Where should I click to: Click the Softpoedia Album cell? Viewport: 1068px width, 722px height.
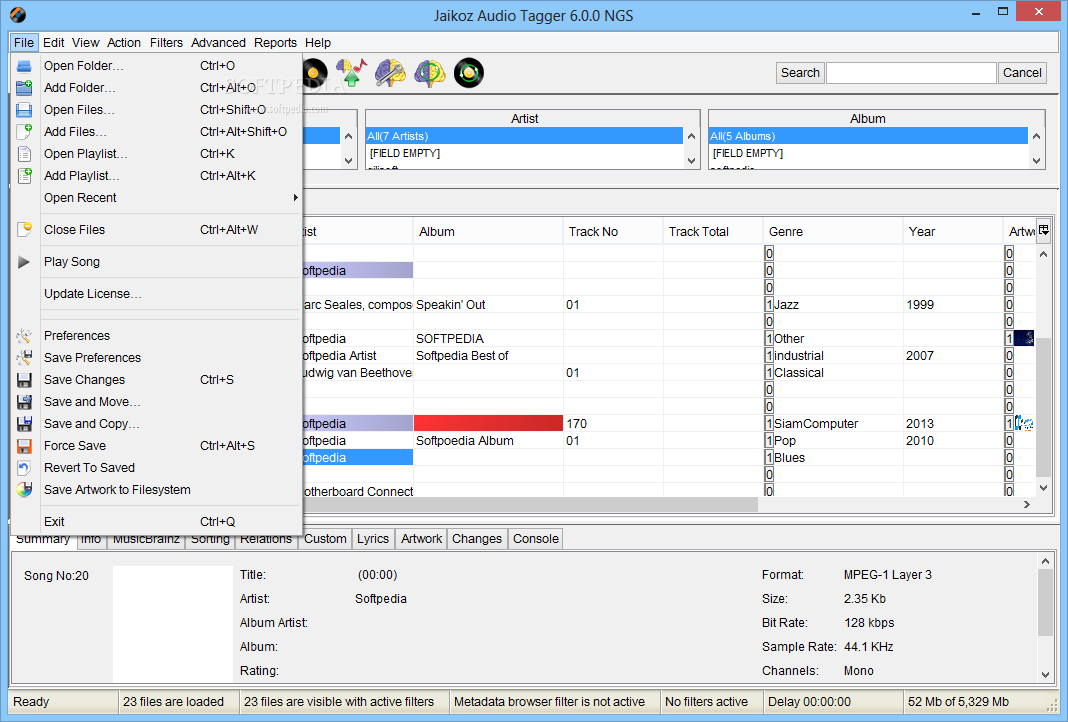tap(488, 441)
